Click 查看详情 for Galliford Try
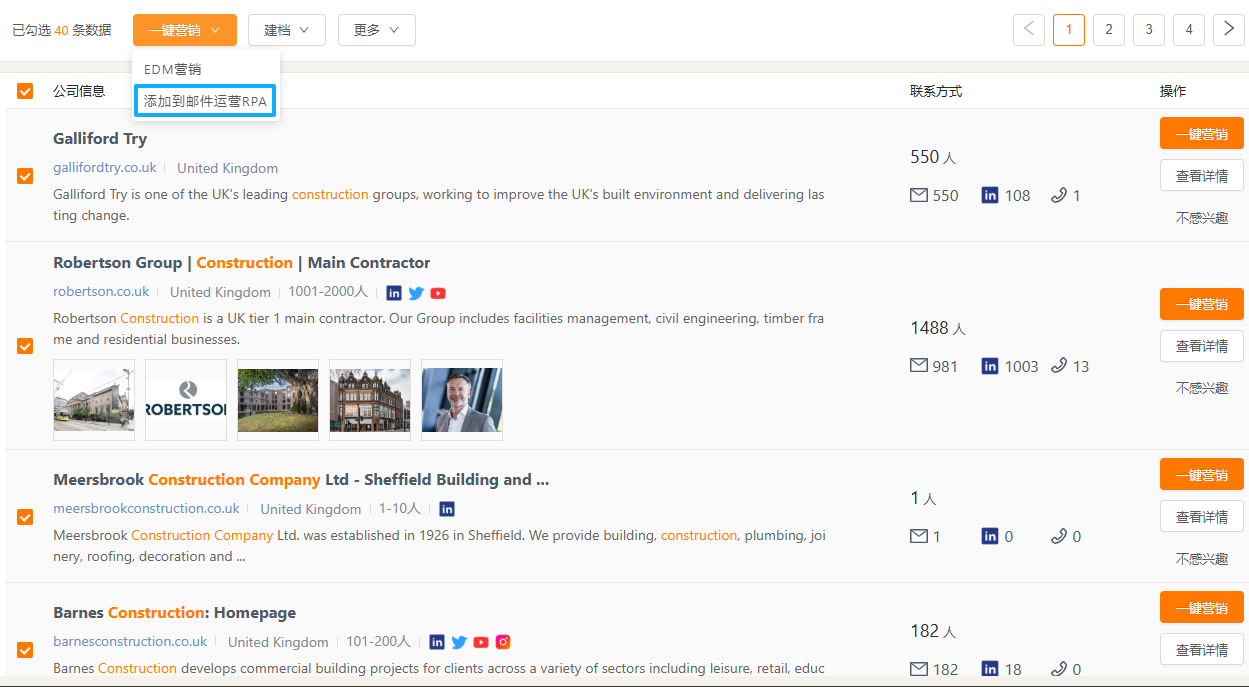1249x687 pixels. [1202, 175]
